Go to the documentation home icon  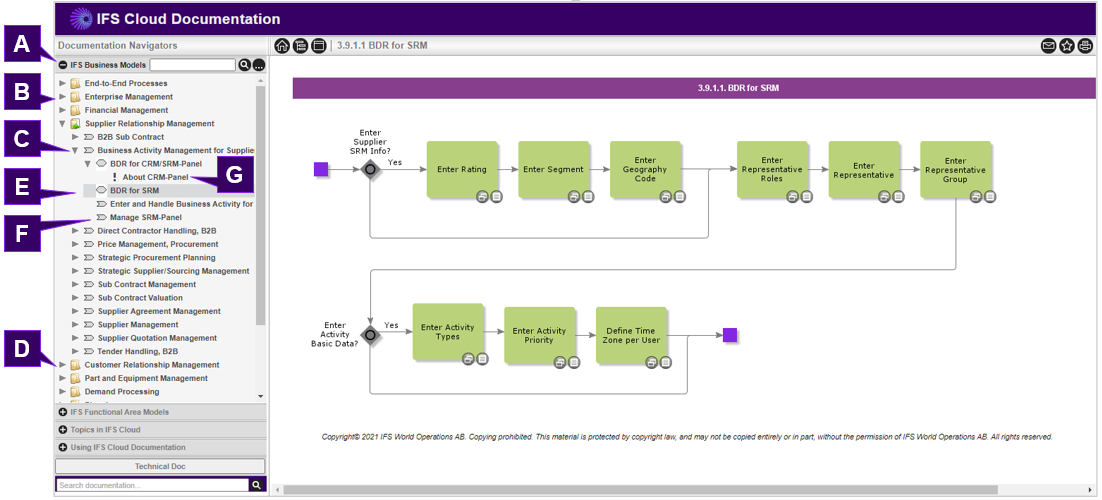pyautogui.click(x=282, y=46)
